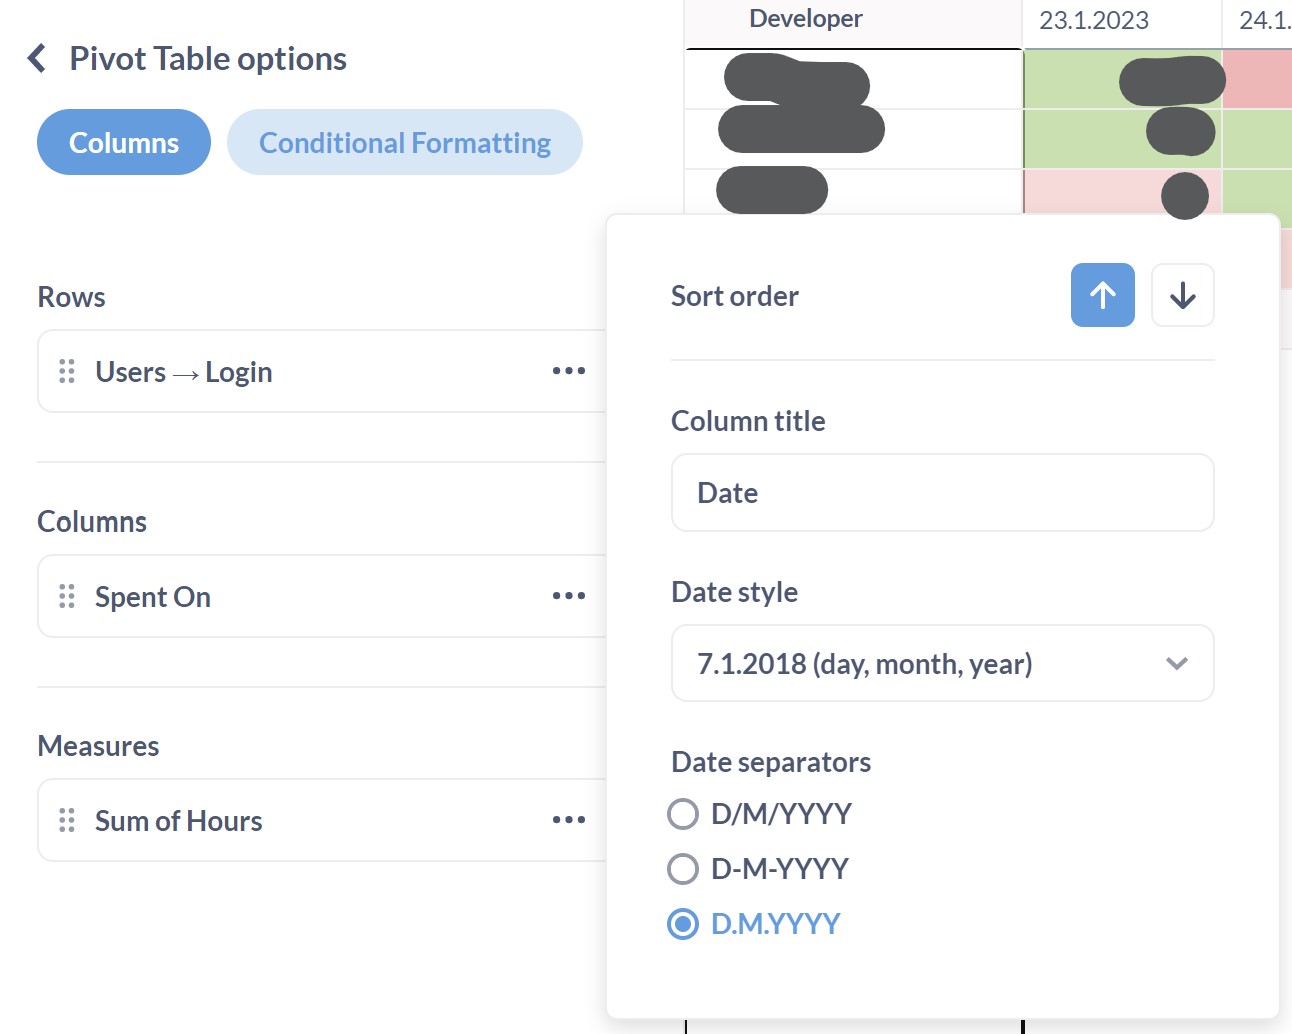The image size is (1292, 1034).
Task: Open the Conditional Formatting tab
Action: pyautogui.click(x=404, y=142)
